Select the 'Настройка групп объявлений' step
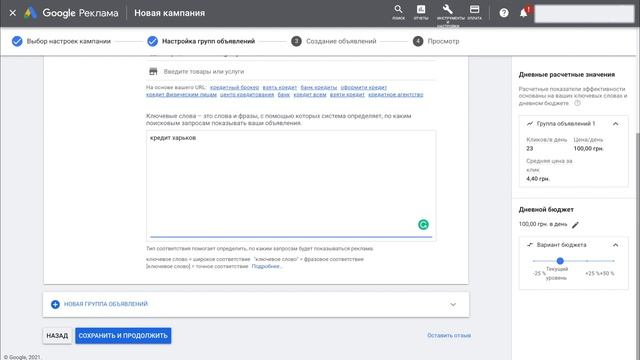The image size is (640, 360). click(201, 41)
